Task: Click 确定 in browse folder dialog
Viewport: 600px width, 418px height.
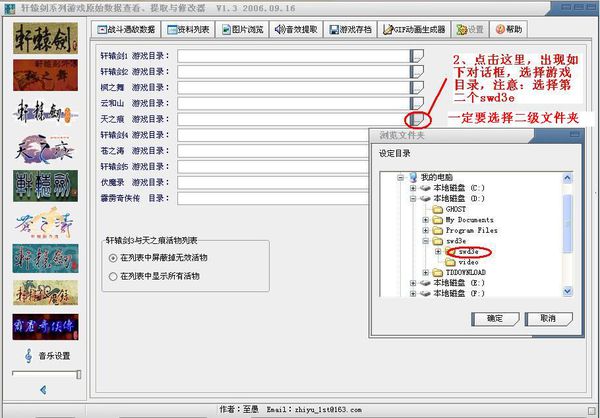Action: tap(495, 318)
